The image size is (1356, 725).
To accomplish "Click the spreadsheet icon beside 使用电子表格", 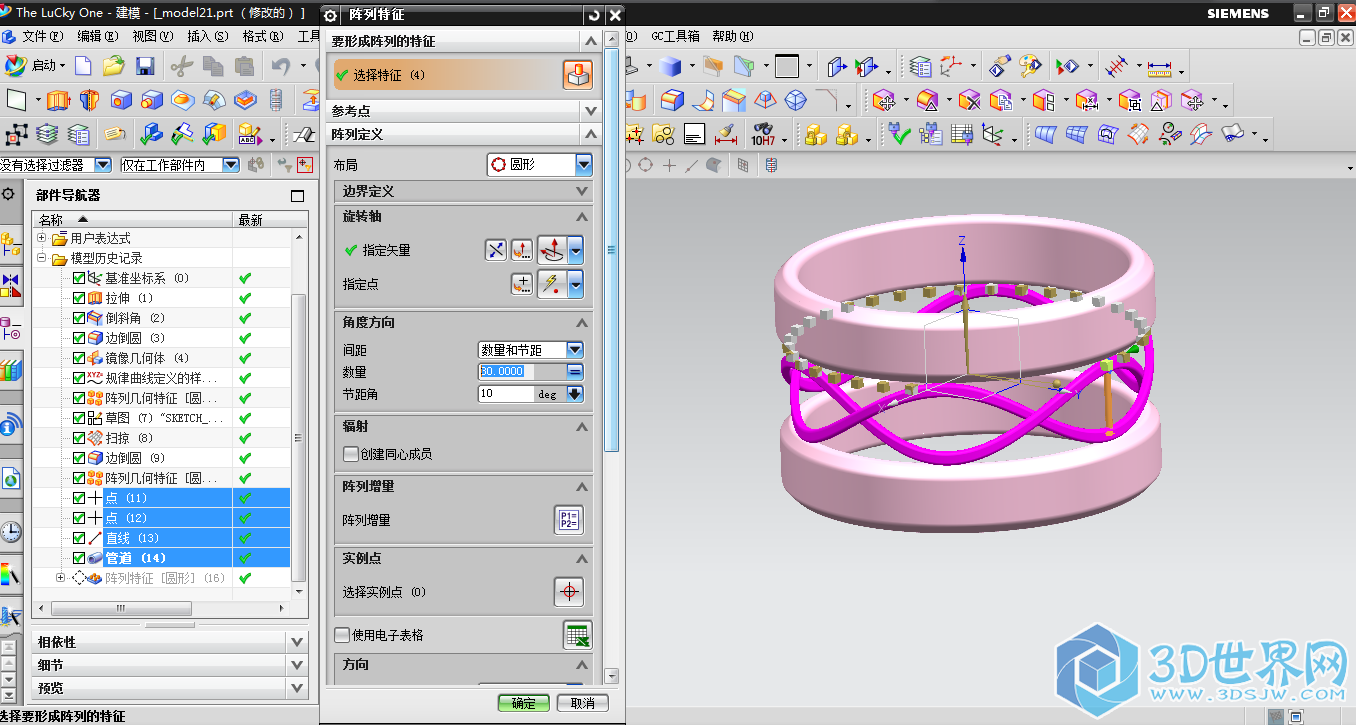I will point(577,634).
